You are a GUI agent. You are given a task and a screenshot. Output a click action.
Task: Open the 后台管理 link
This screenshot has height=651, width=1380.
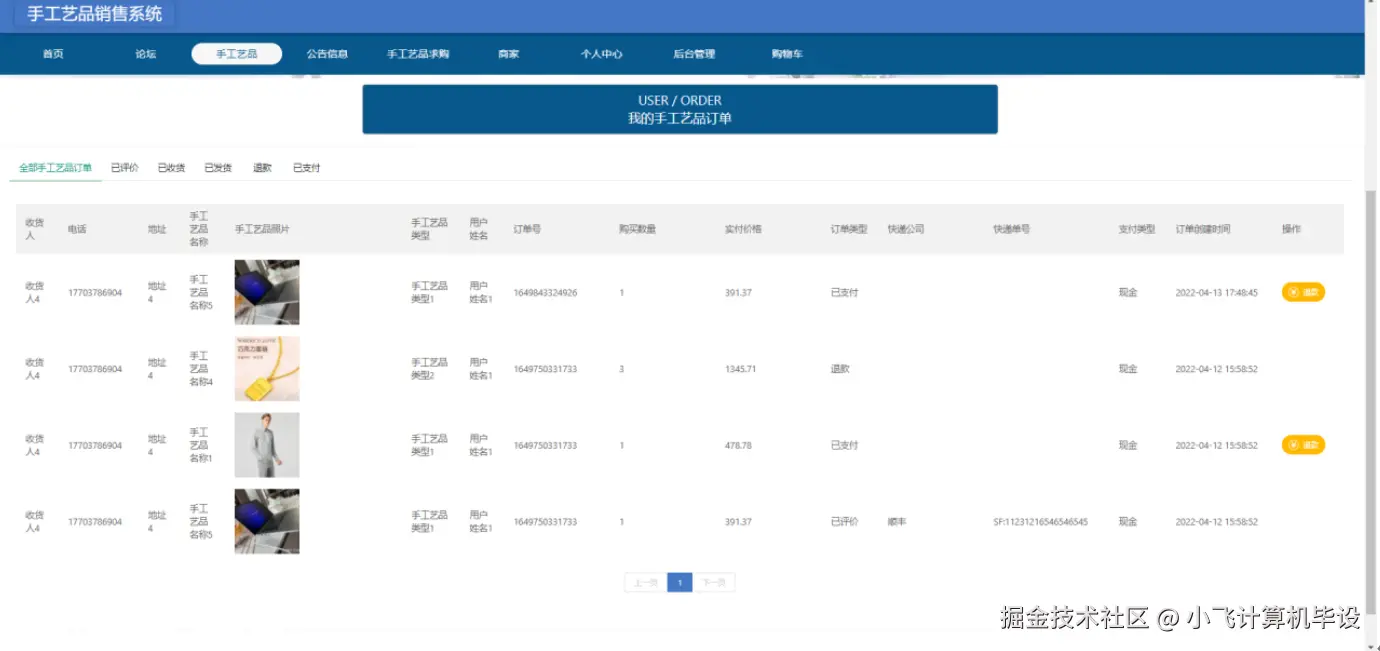pos(694,54)
